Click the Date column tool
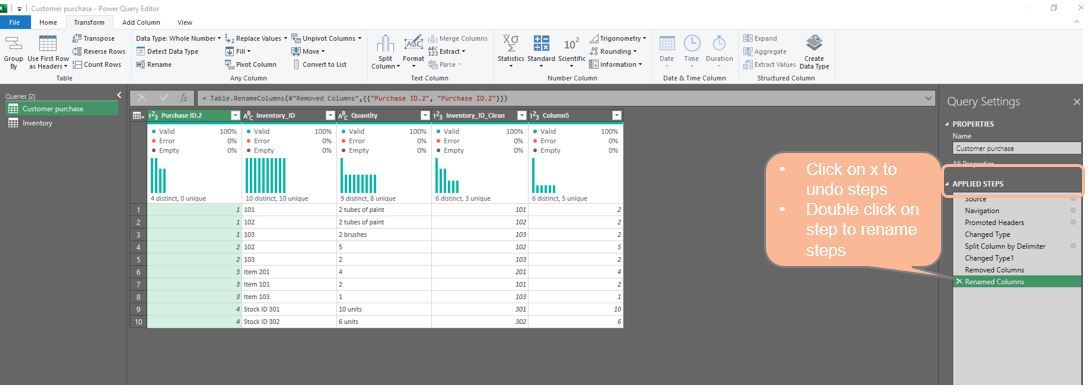Viewport: 1090px width, 392px height. [x=667, y=50]
